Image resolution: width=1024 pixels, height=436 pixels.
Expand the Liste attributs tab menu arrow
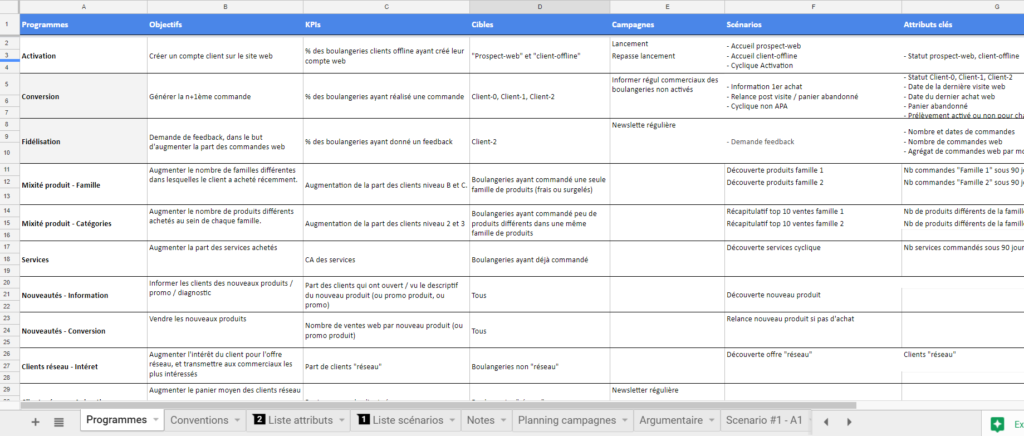coord(342,421)
